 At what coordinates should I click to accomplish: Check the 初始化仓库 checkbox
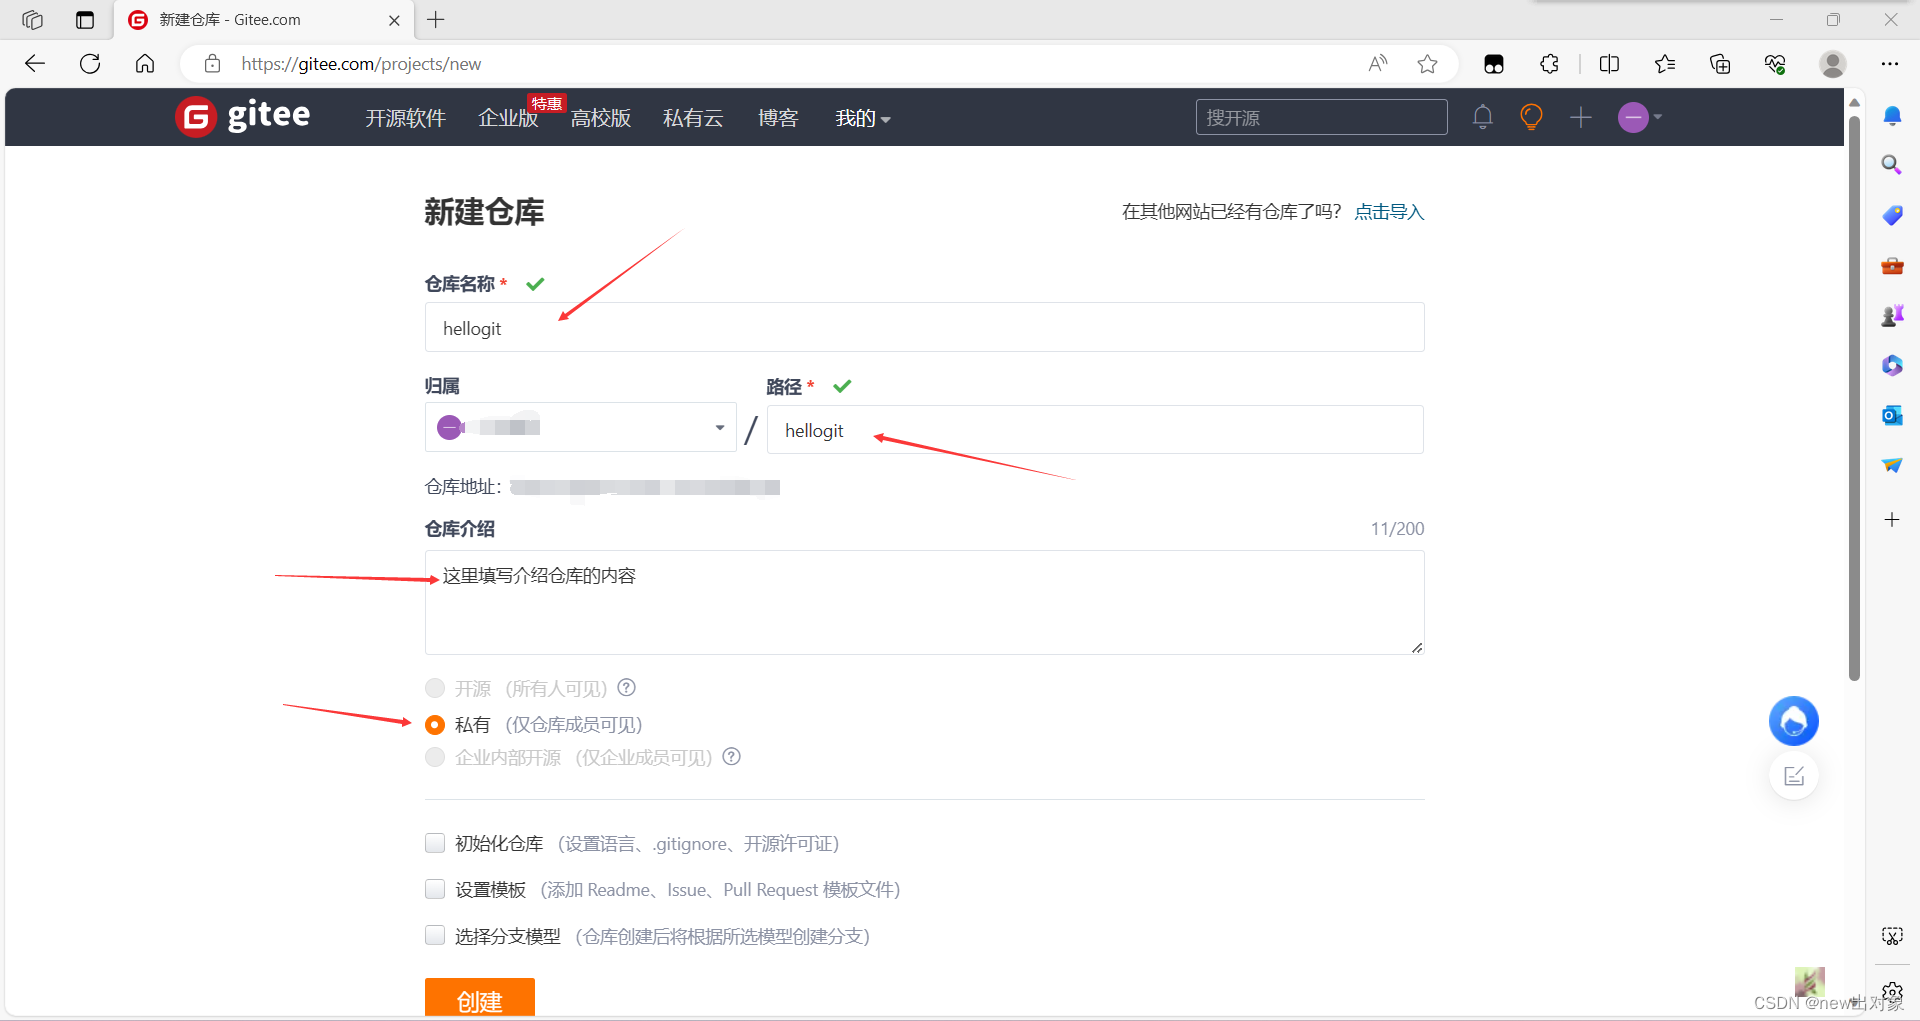pyautogui.click(x=435, y=843)
